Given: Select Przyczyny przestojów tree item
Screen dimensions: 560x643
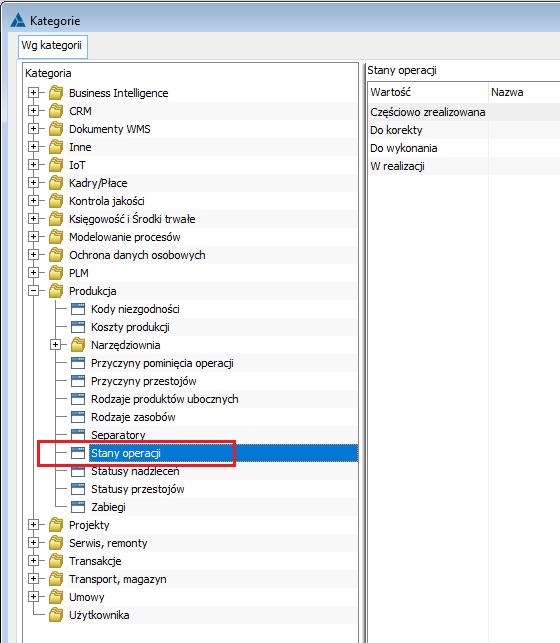Looking at the screenshot, I should tap(143, 381).
